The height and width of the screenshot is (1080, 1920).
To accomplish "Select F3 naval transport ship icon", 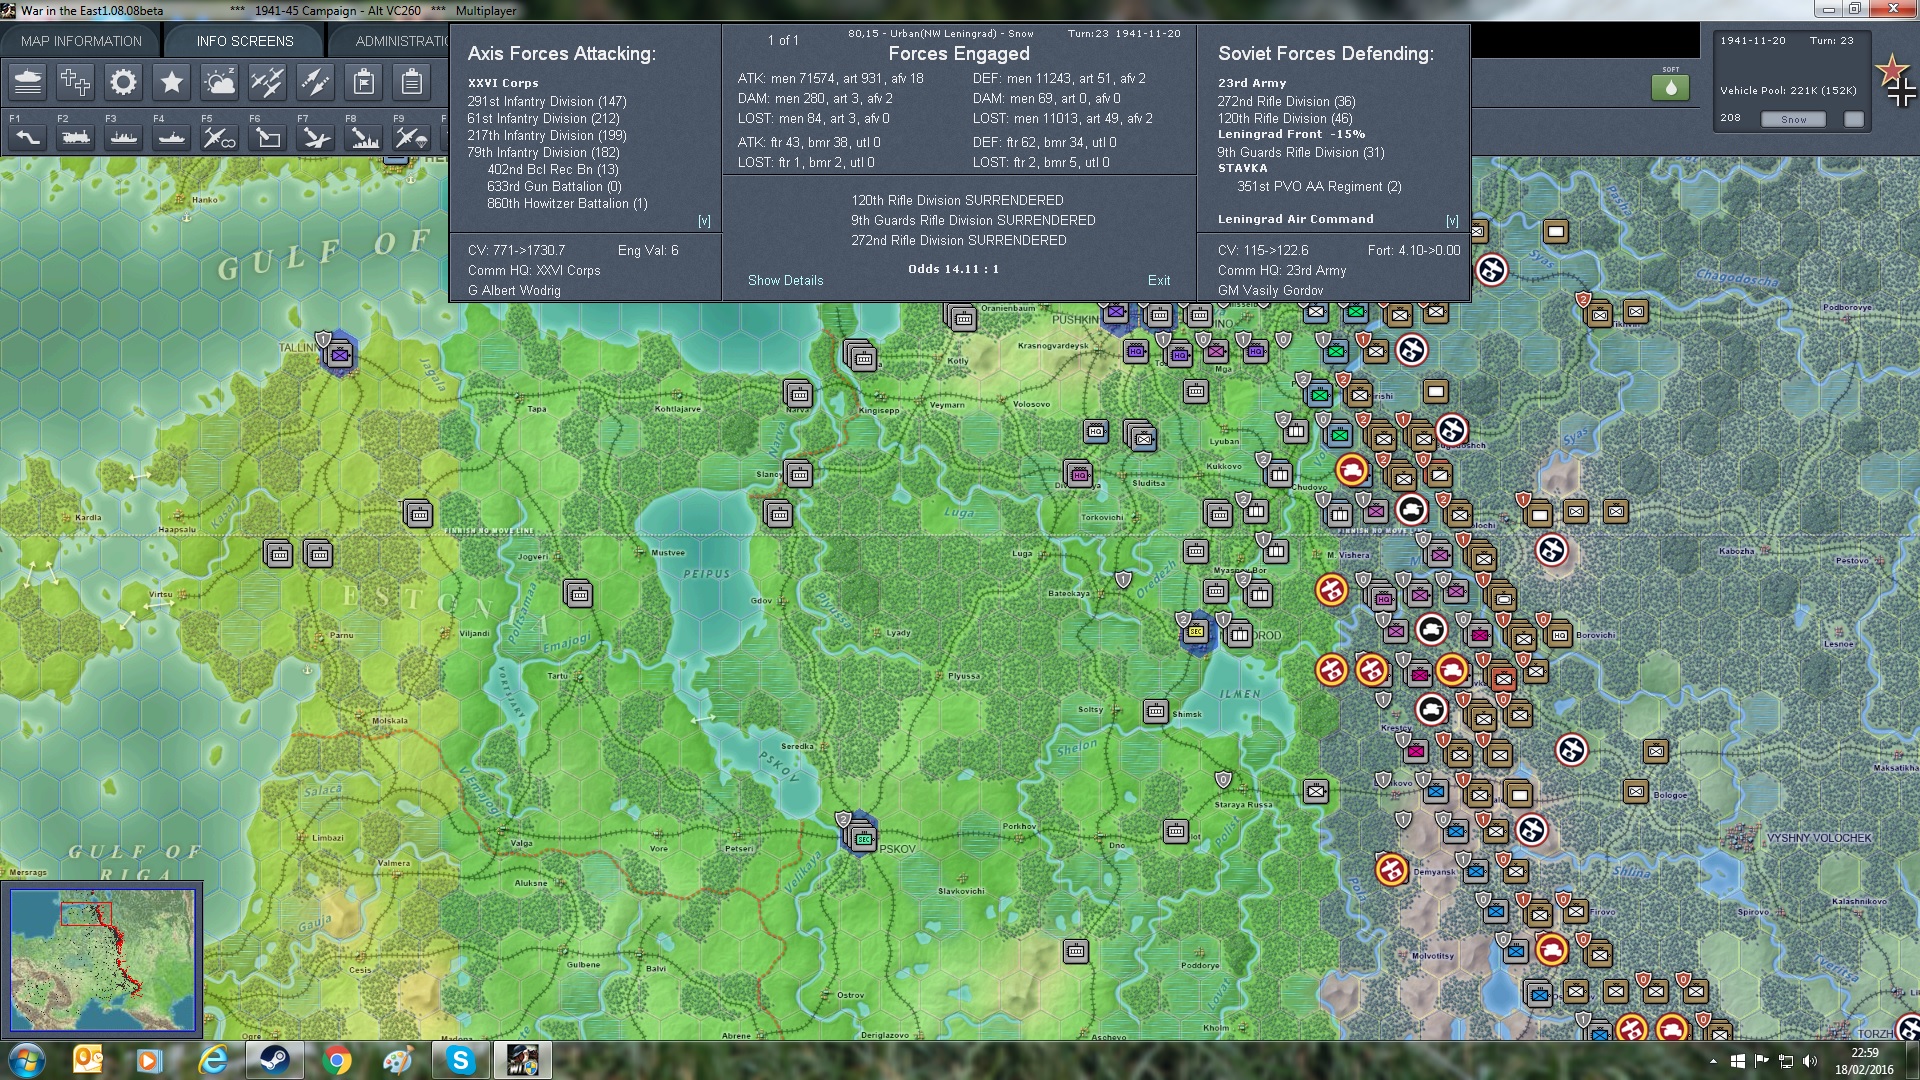I will click(x=123, y=137).
